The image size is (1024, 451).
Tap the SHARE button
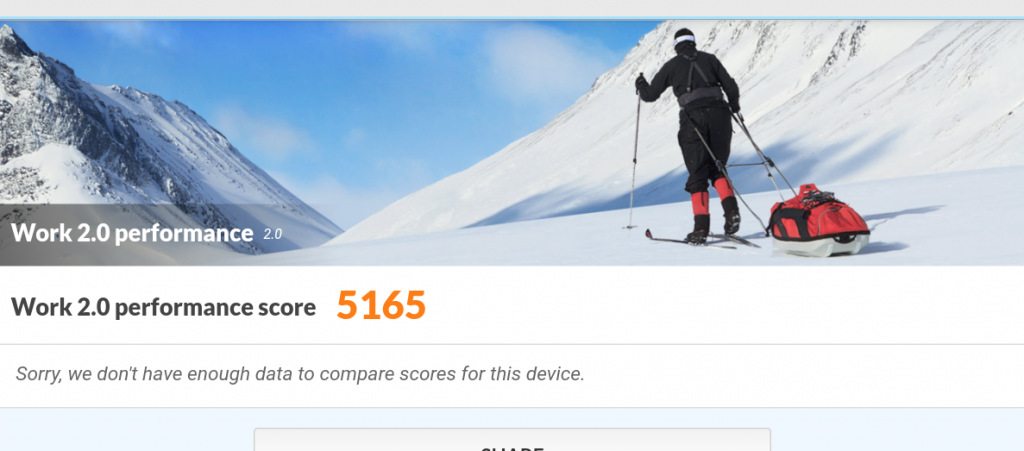click(512, 440)
